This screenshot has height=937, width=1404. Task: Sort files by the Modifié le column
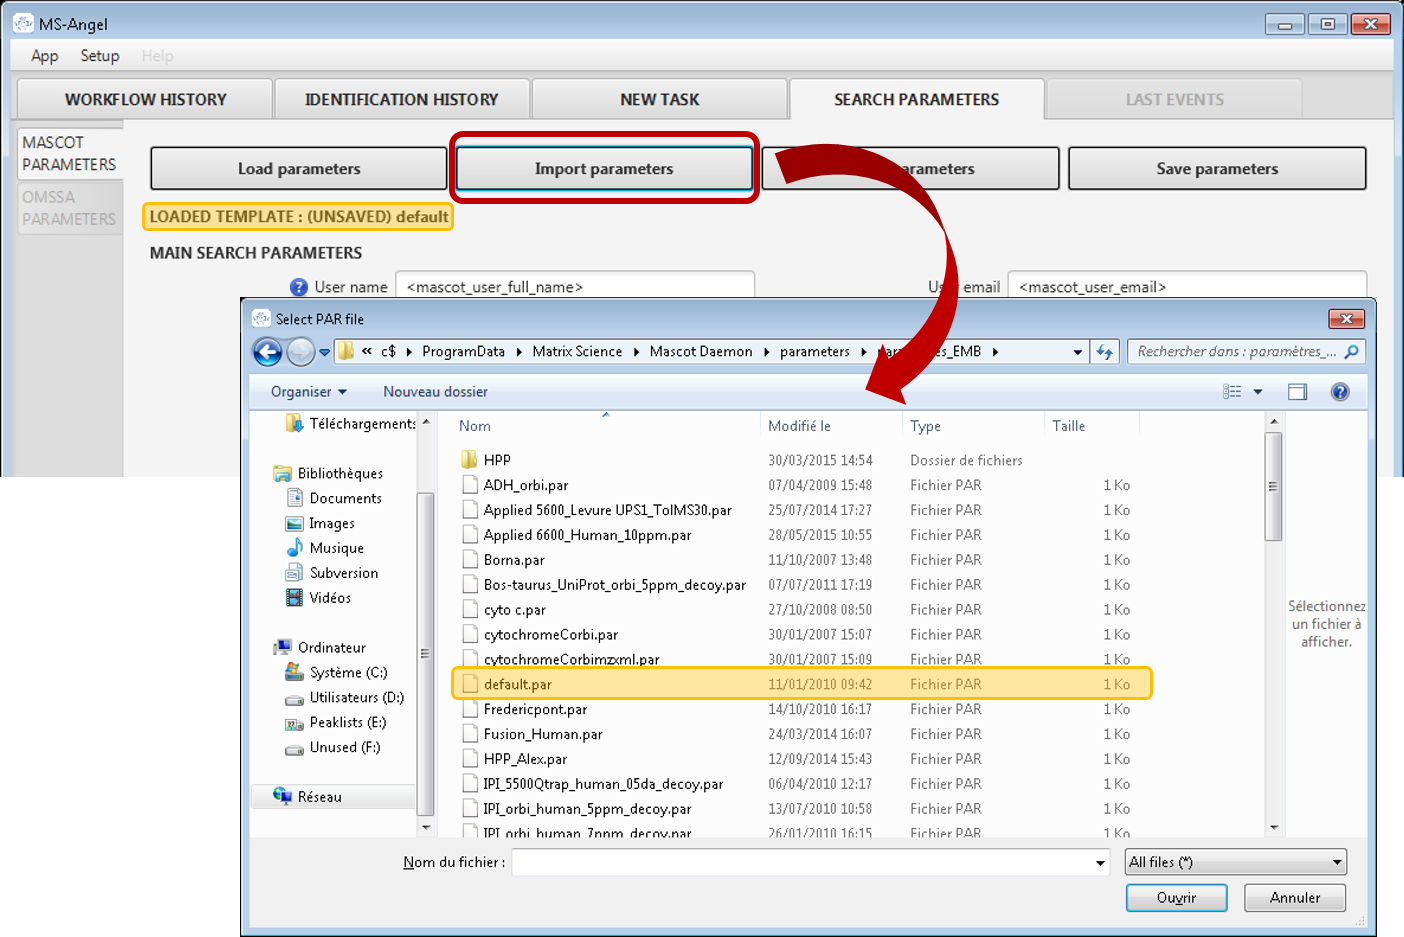click(799, 426)
